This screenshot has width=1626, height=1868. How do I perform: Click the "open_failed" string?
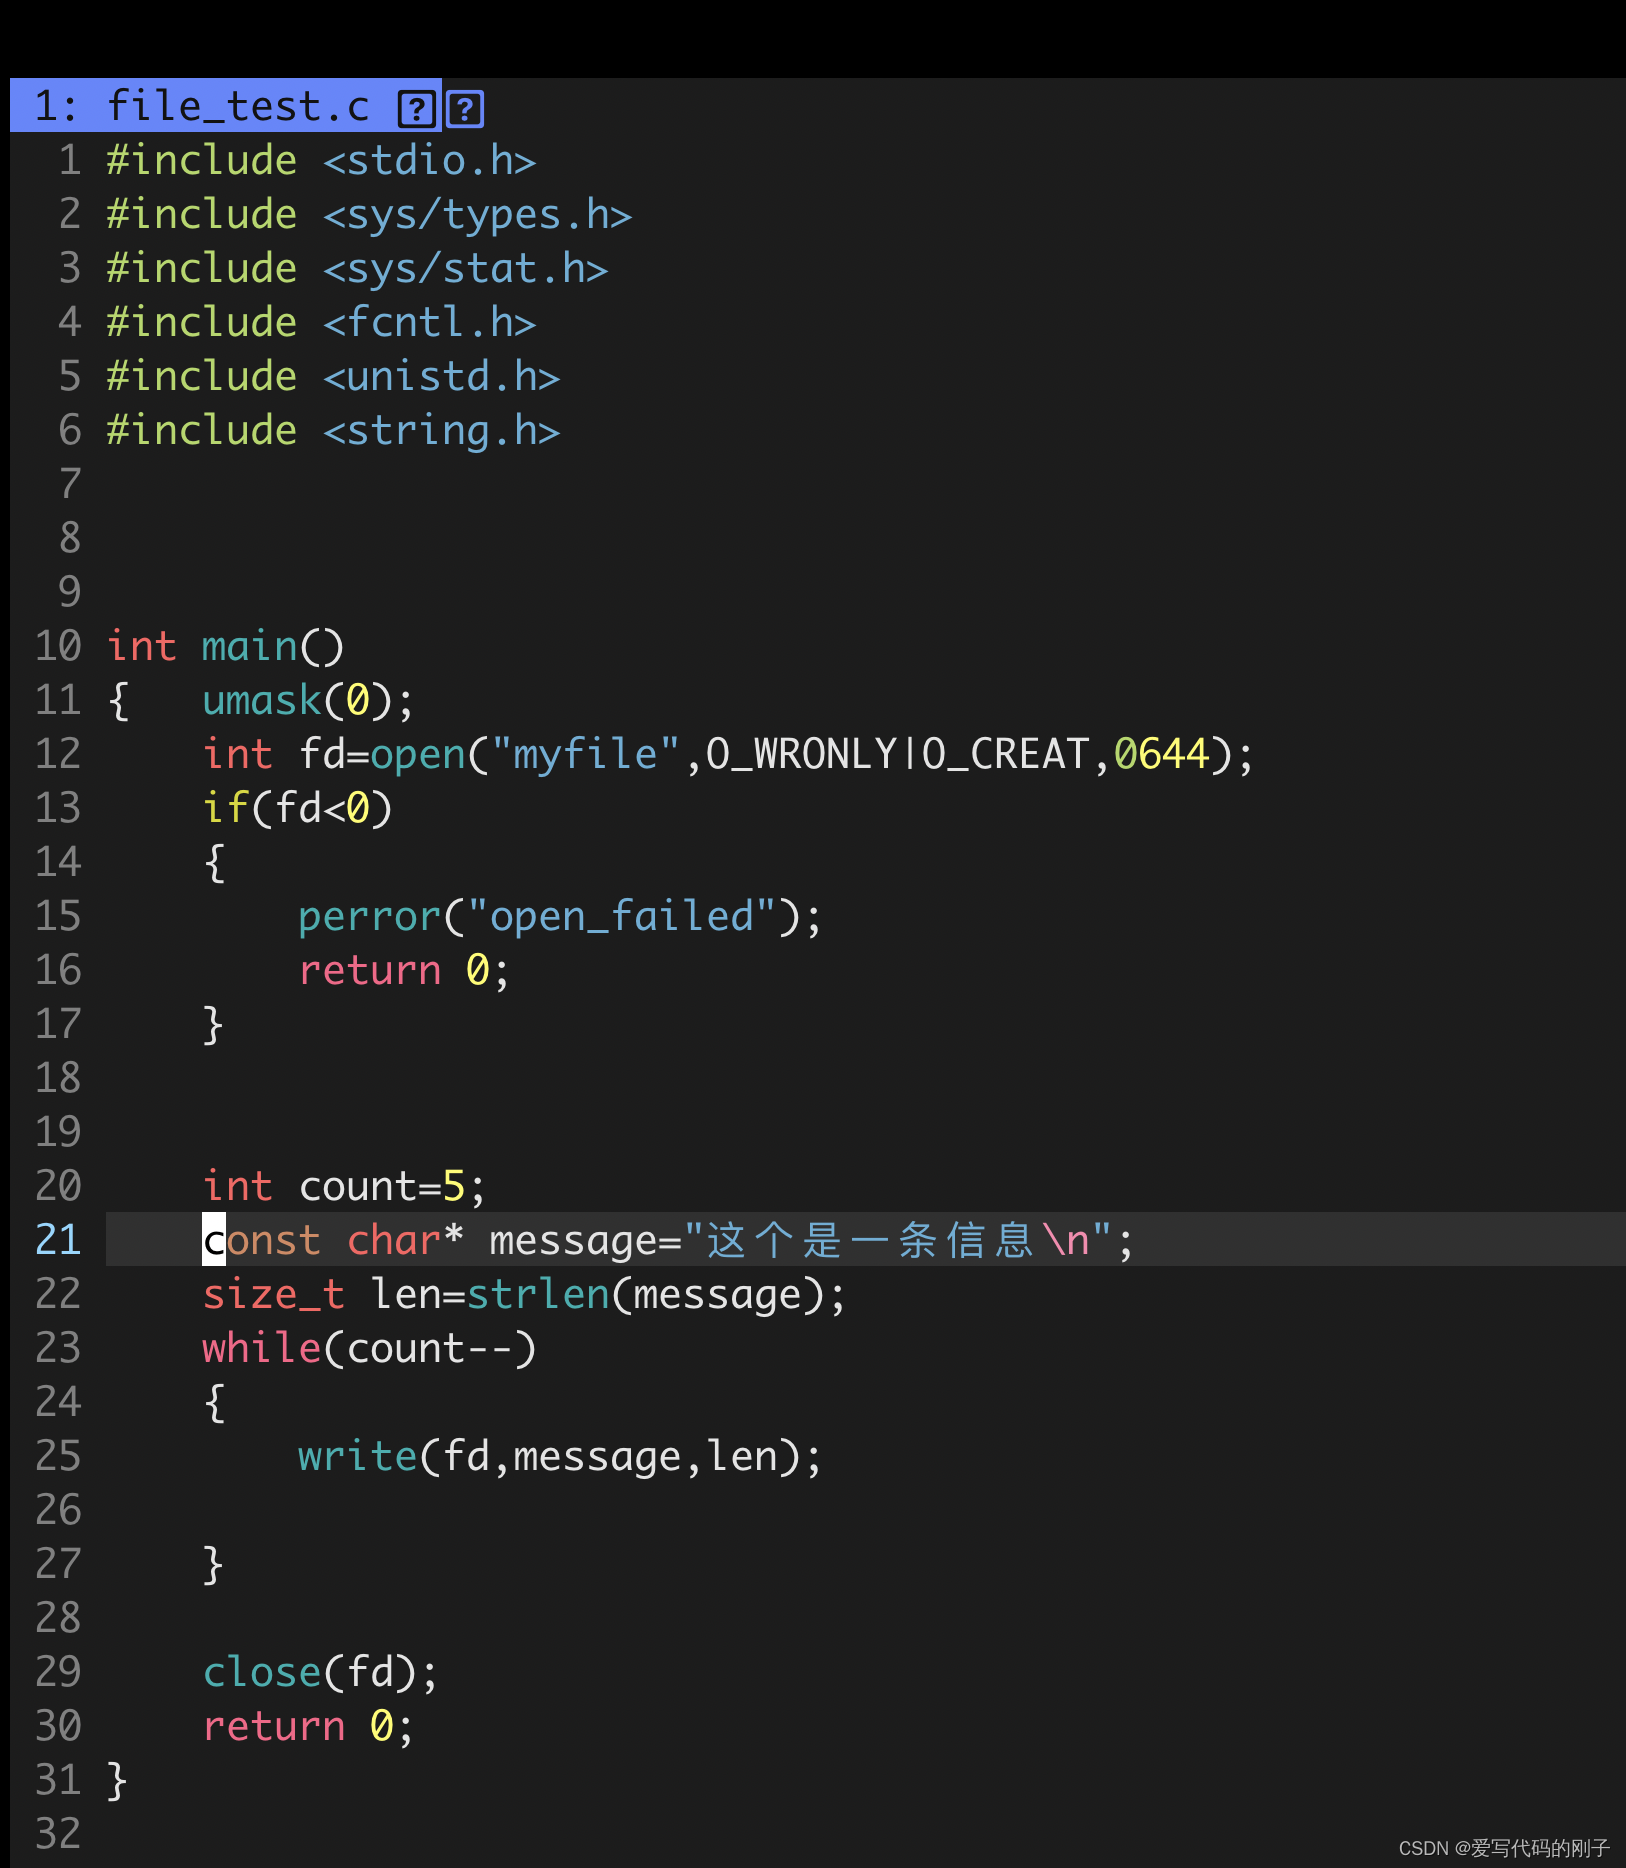(621, 917)
